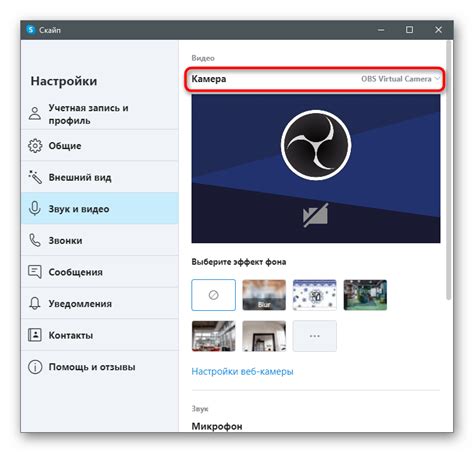Select the Звук и видео section
The image size is (474, 453).
point(100,209)
